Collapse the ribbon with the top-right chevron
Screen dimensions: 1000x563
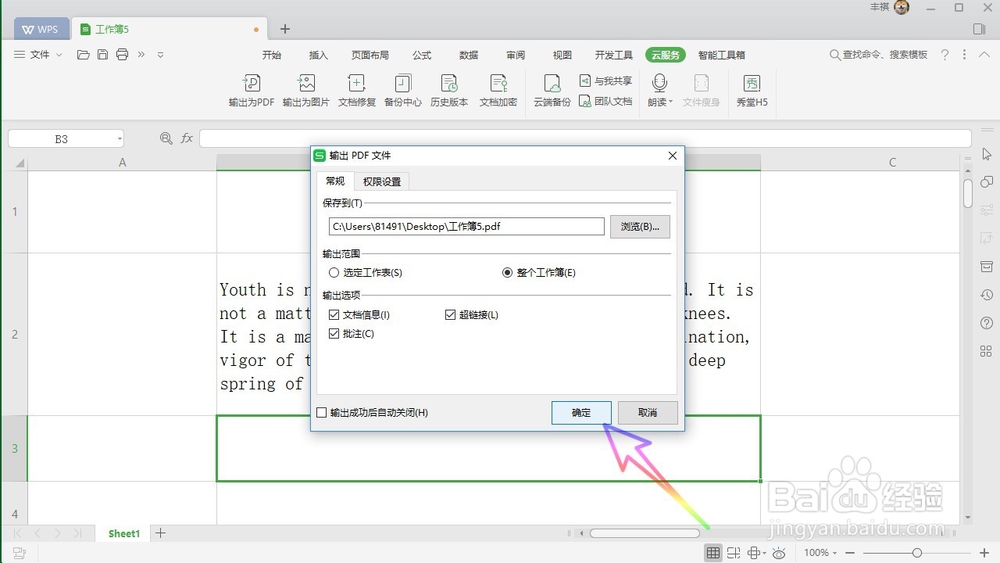984,55
